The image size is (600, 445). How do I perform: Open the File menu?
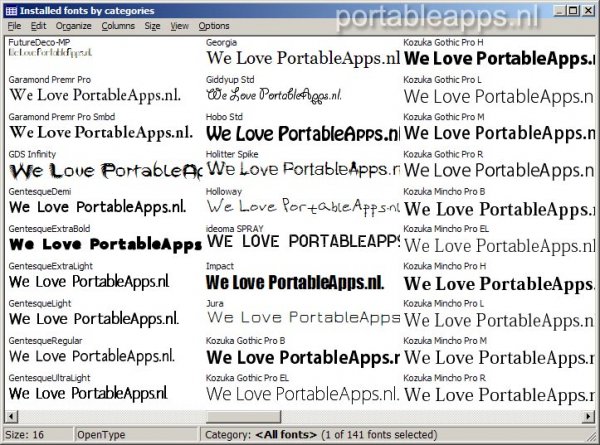click(x=14, y=25)
